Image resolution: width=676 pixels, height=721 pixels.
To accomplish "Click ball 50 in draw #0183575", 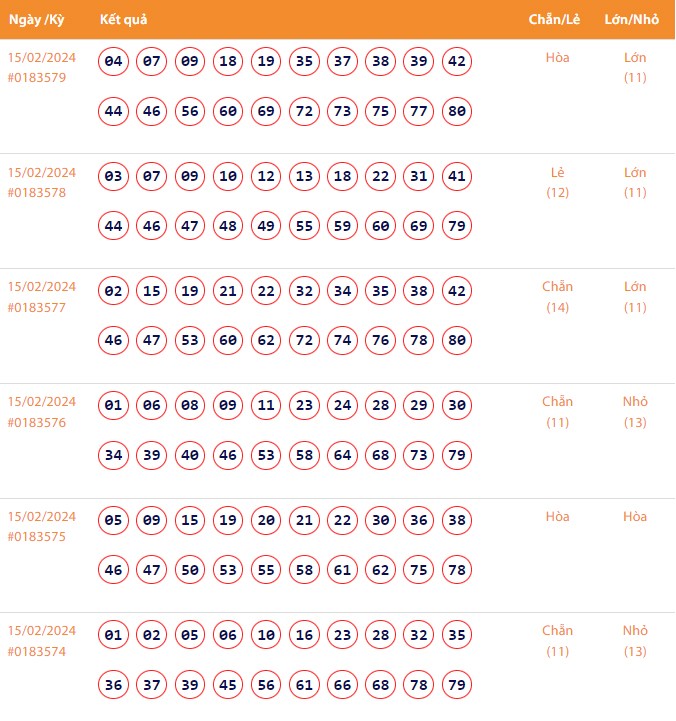I will coord(190,570).
